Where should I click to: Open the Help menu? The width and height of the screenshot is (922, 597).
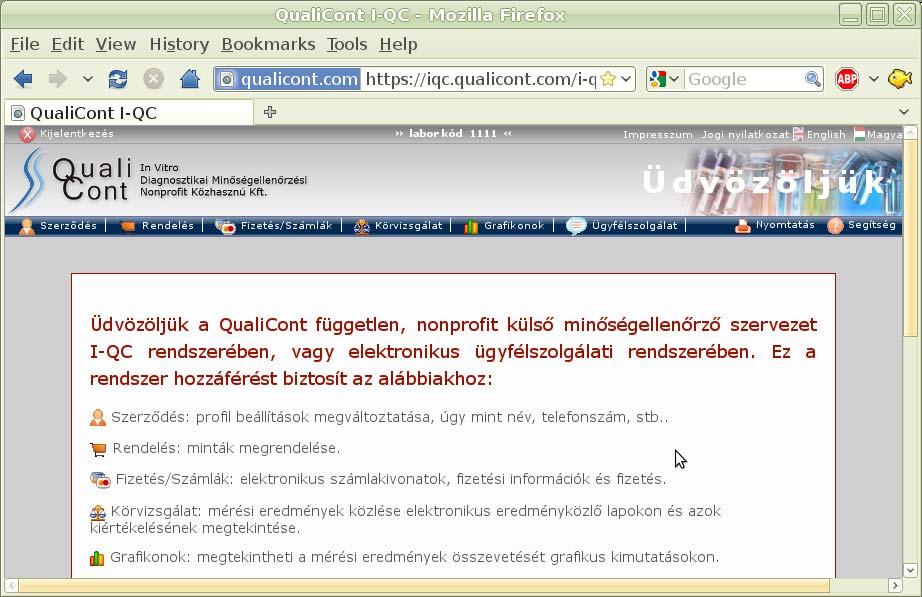[398, 44]
